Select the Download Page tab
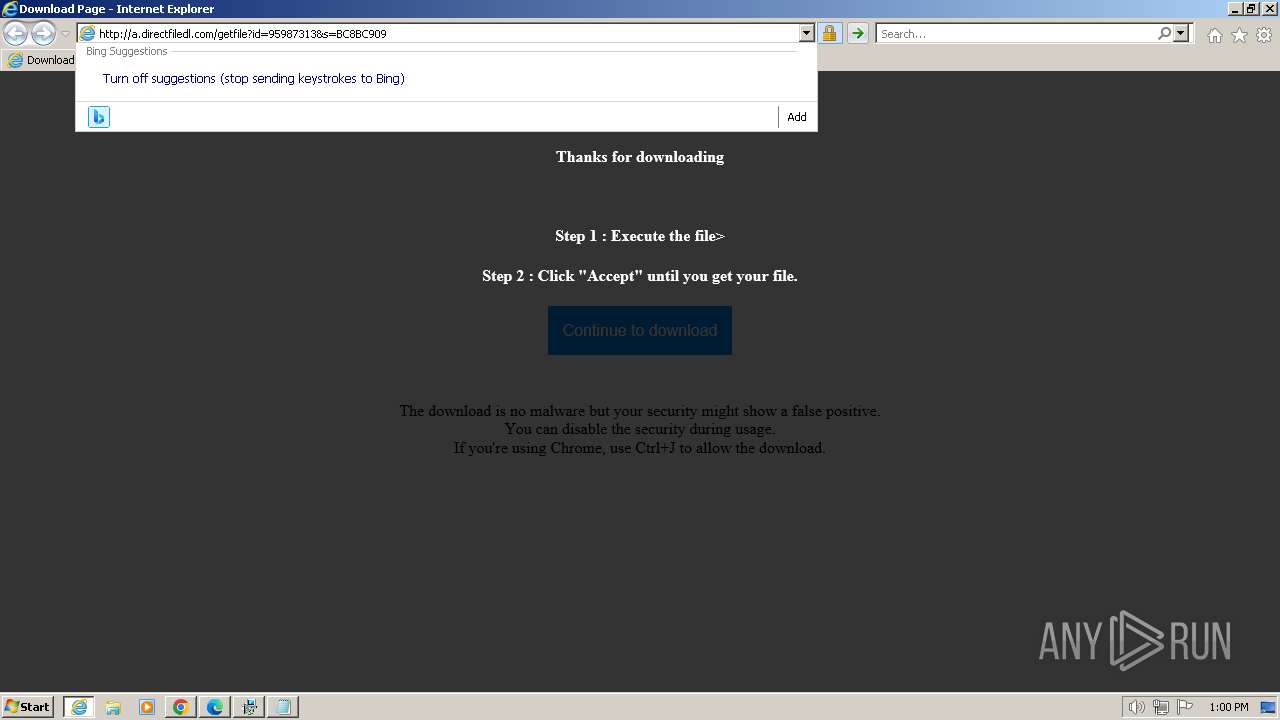Image resolution: width=1280 pixels, height=720 pixels. (40, 60)
